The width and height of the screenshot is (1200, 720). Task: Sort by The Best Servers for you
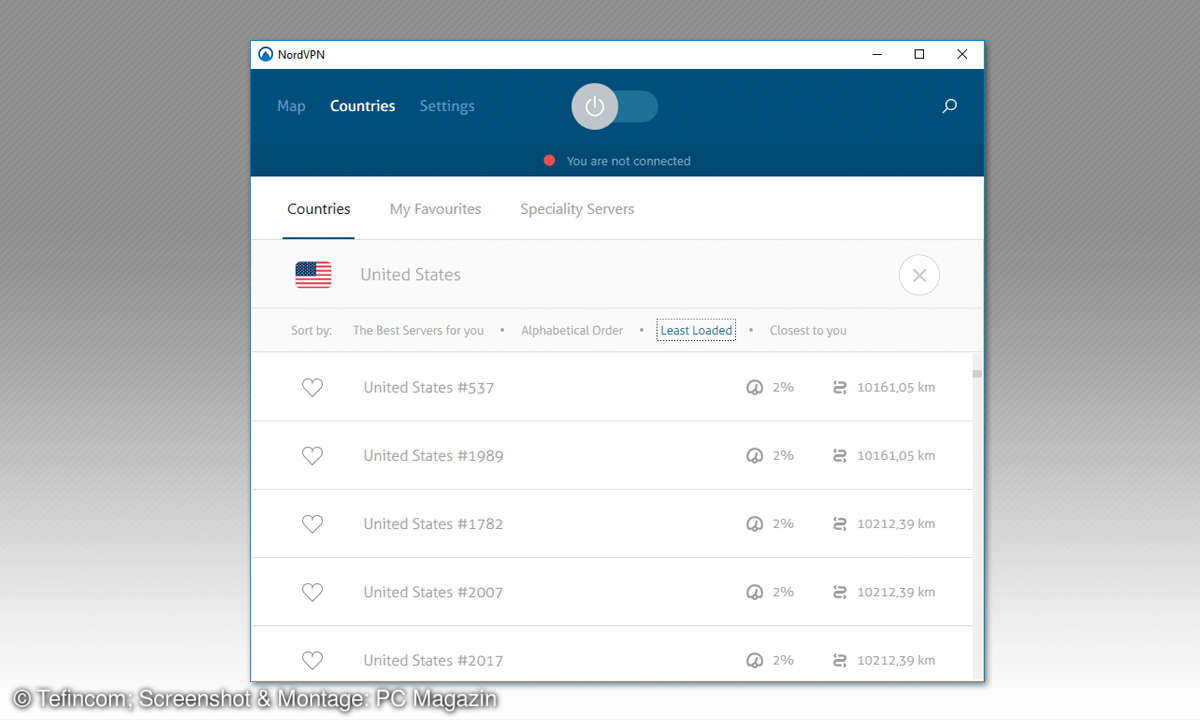coord(418,330)
